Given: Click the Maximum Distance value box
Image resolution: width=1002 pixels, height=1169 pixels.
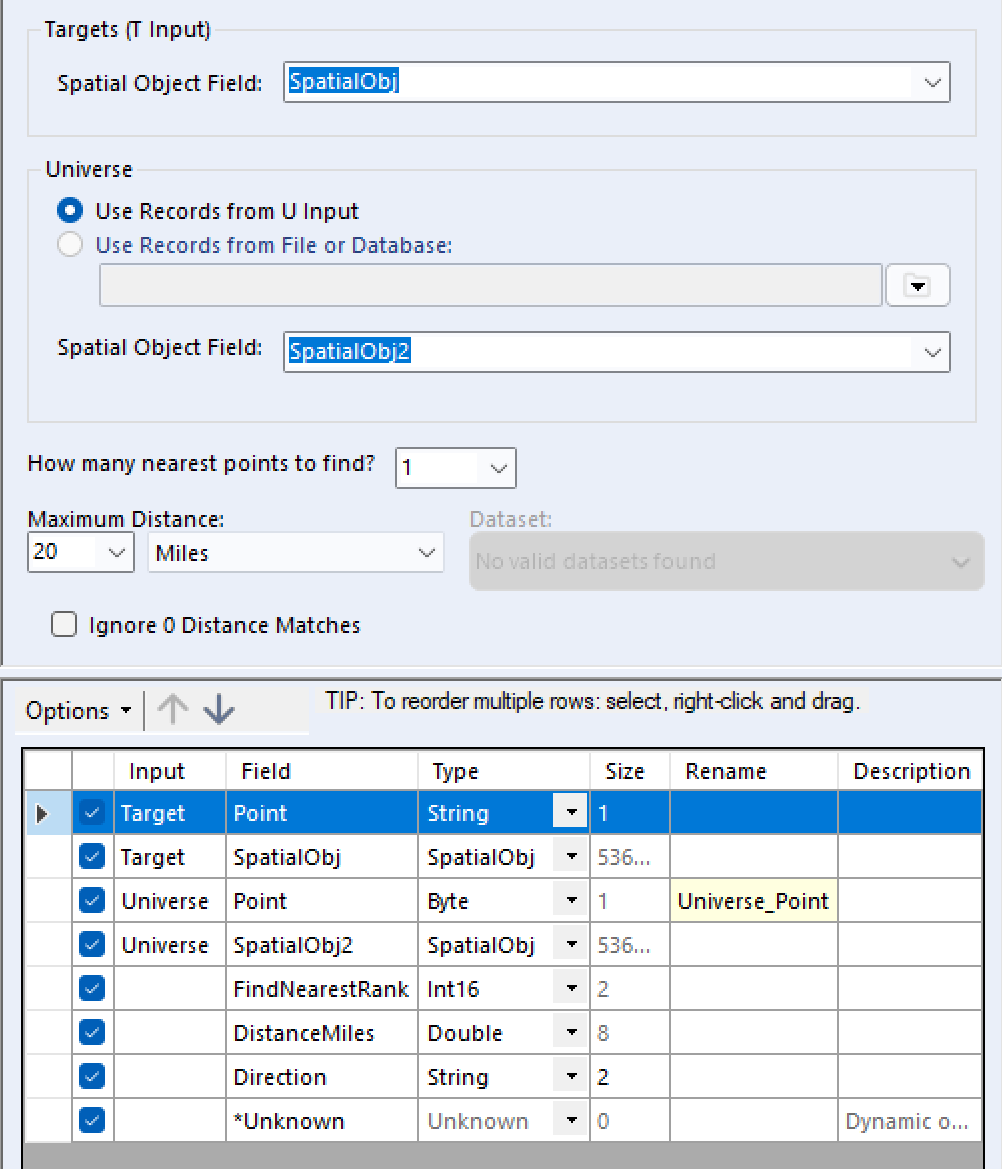Looking at the screenshot, I should 62,552.
